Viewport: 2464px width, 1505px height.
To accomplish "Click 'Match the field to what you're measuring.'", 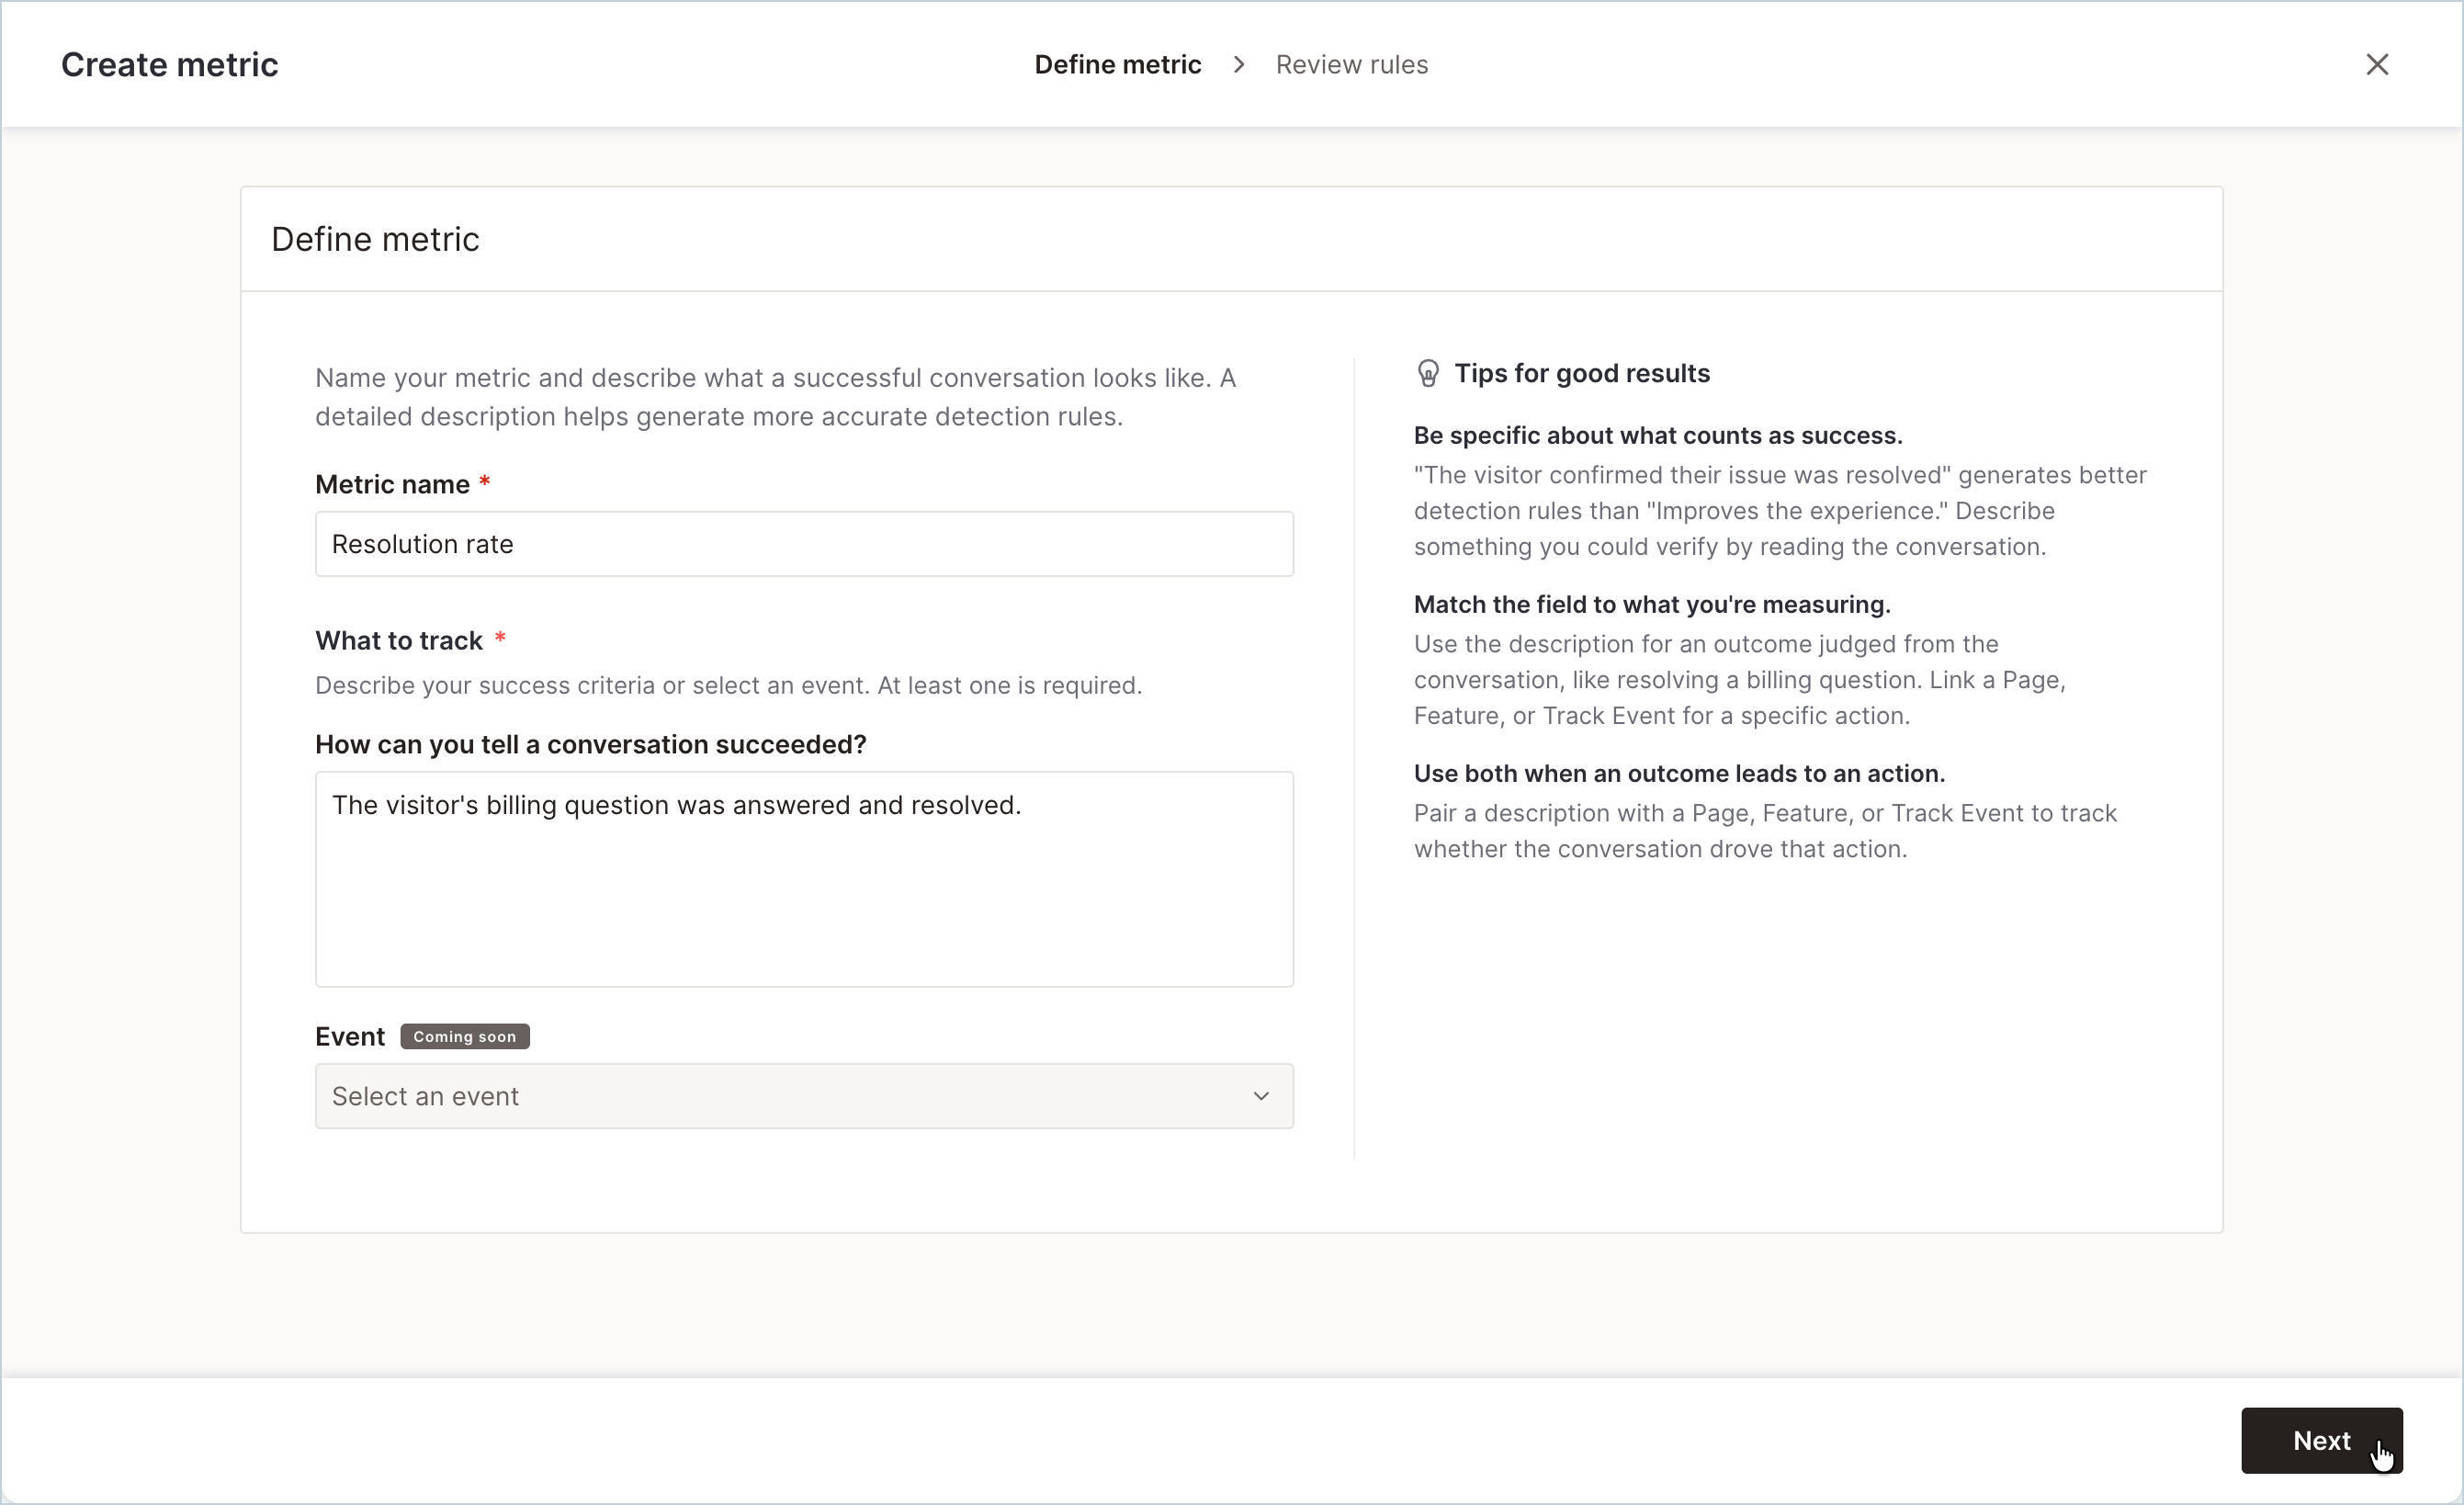I will click(x=1651, y=604).
